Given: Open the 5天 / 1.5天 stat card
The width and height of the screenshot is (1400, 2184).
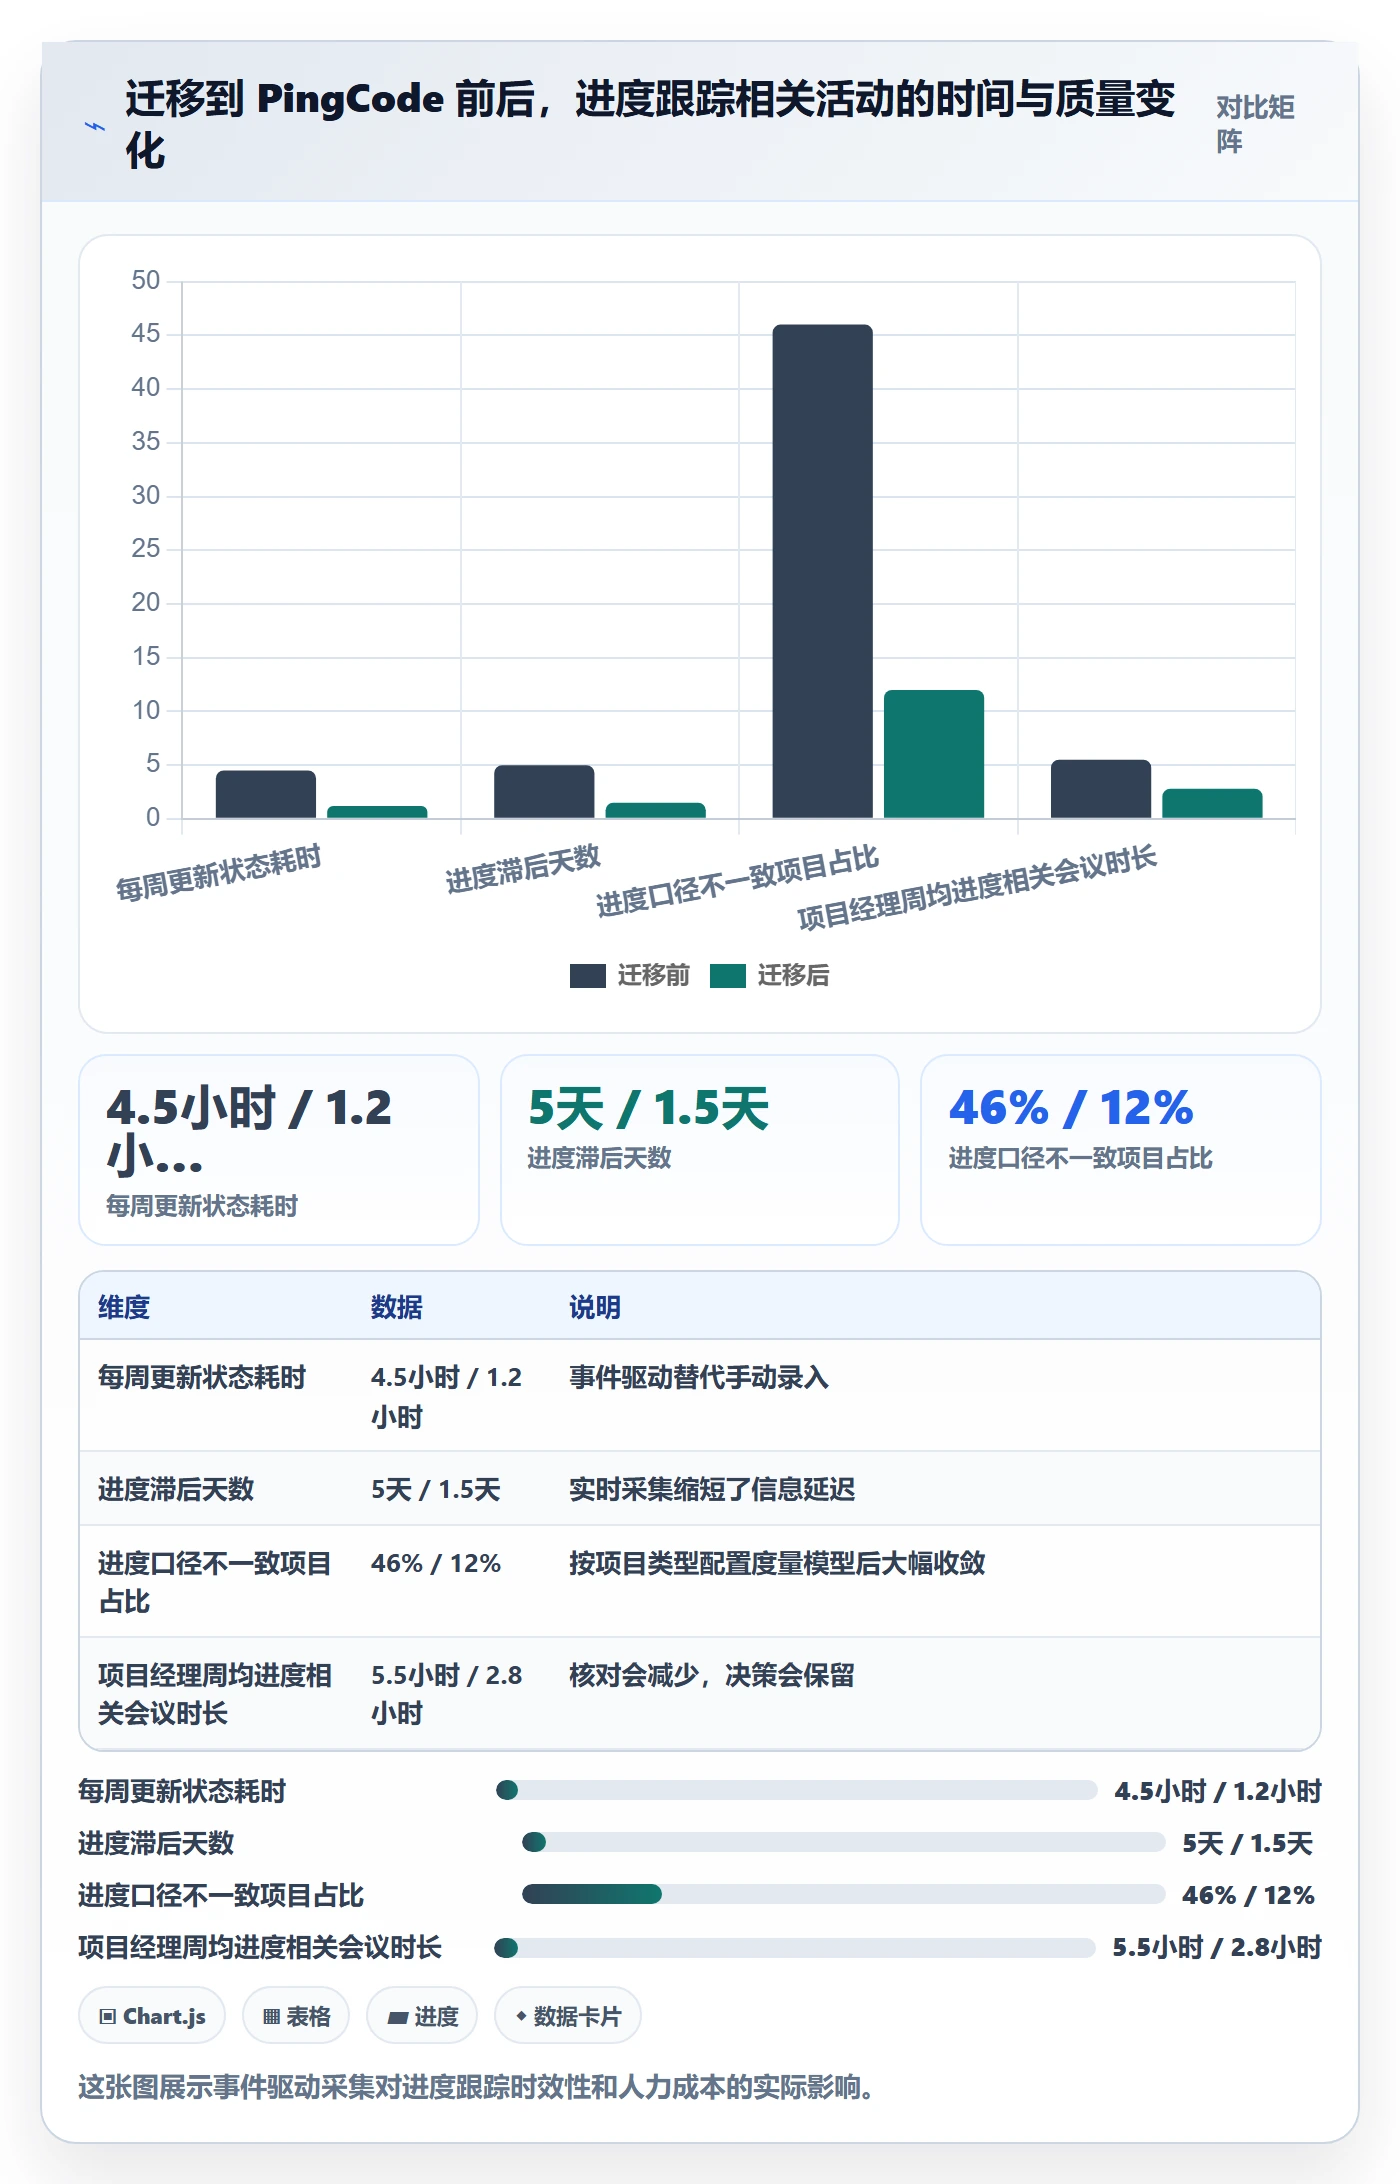Looking at the screenshot, I should (x=700, y=1150).
